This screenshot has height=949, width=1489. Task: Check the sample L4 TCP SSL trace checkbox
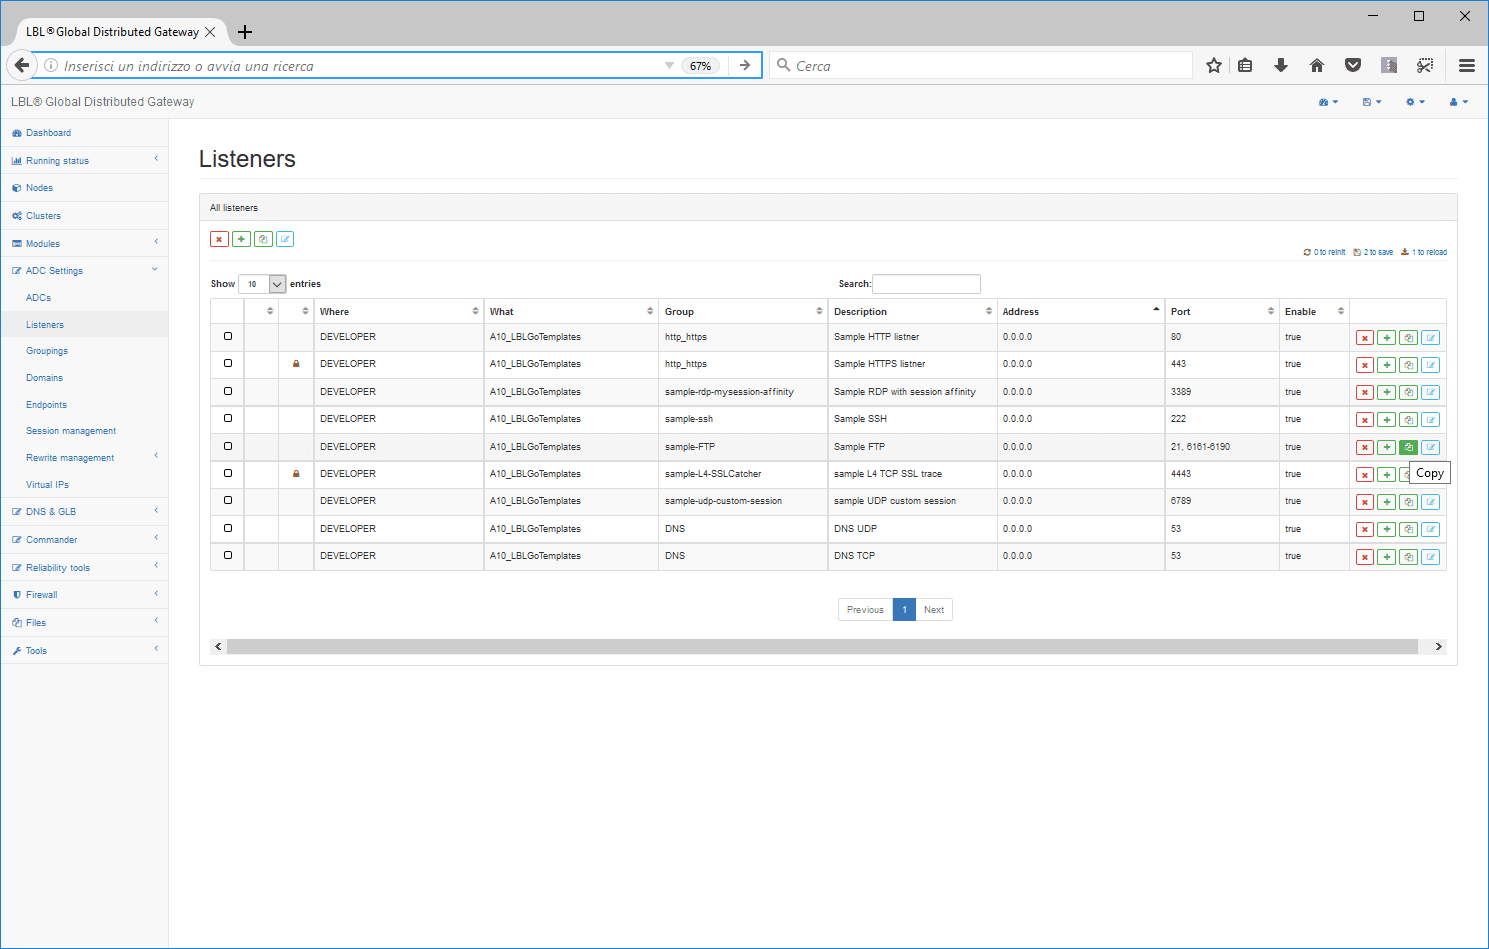(228, 473)
